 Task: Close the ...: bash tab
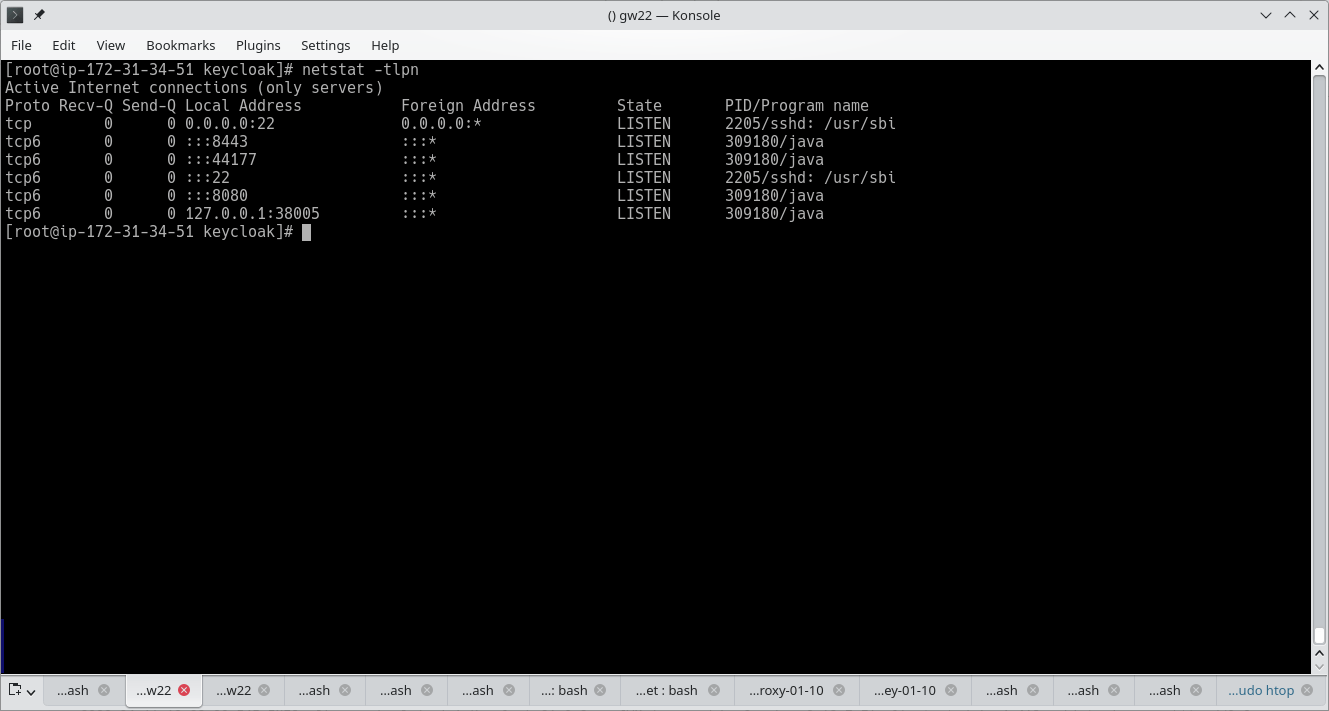pos(601,690)
